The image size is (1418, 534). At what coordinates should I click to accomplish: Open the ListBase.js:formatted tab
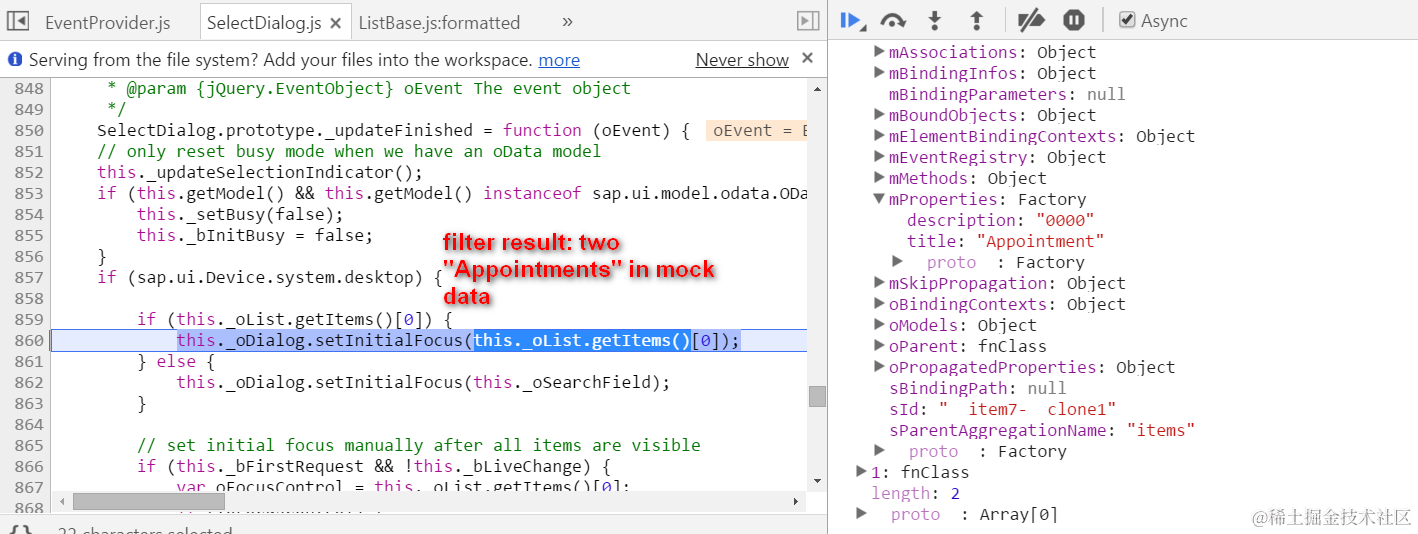pyautogui.click(x=439, y=22)
